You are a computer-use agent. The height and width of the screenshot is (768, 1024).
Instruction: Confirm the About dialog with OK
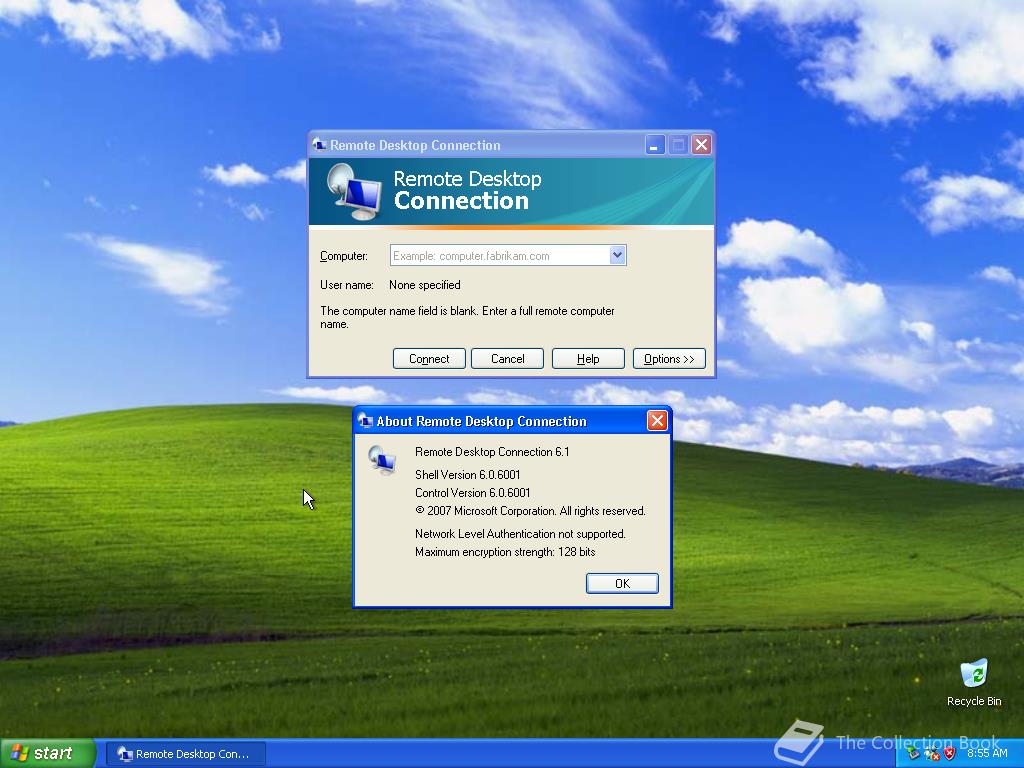click(x=622, y=583)
